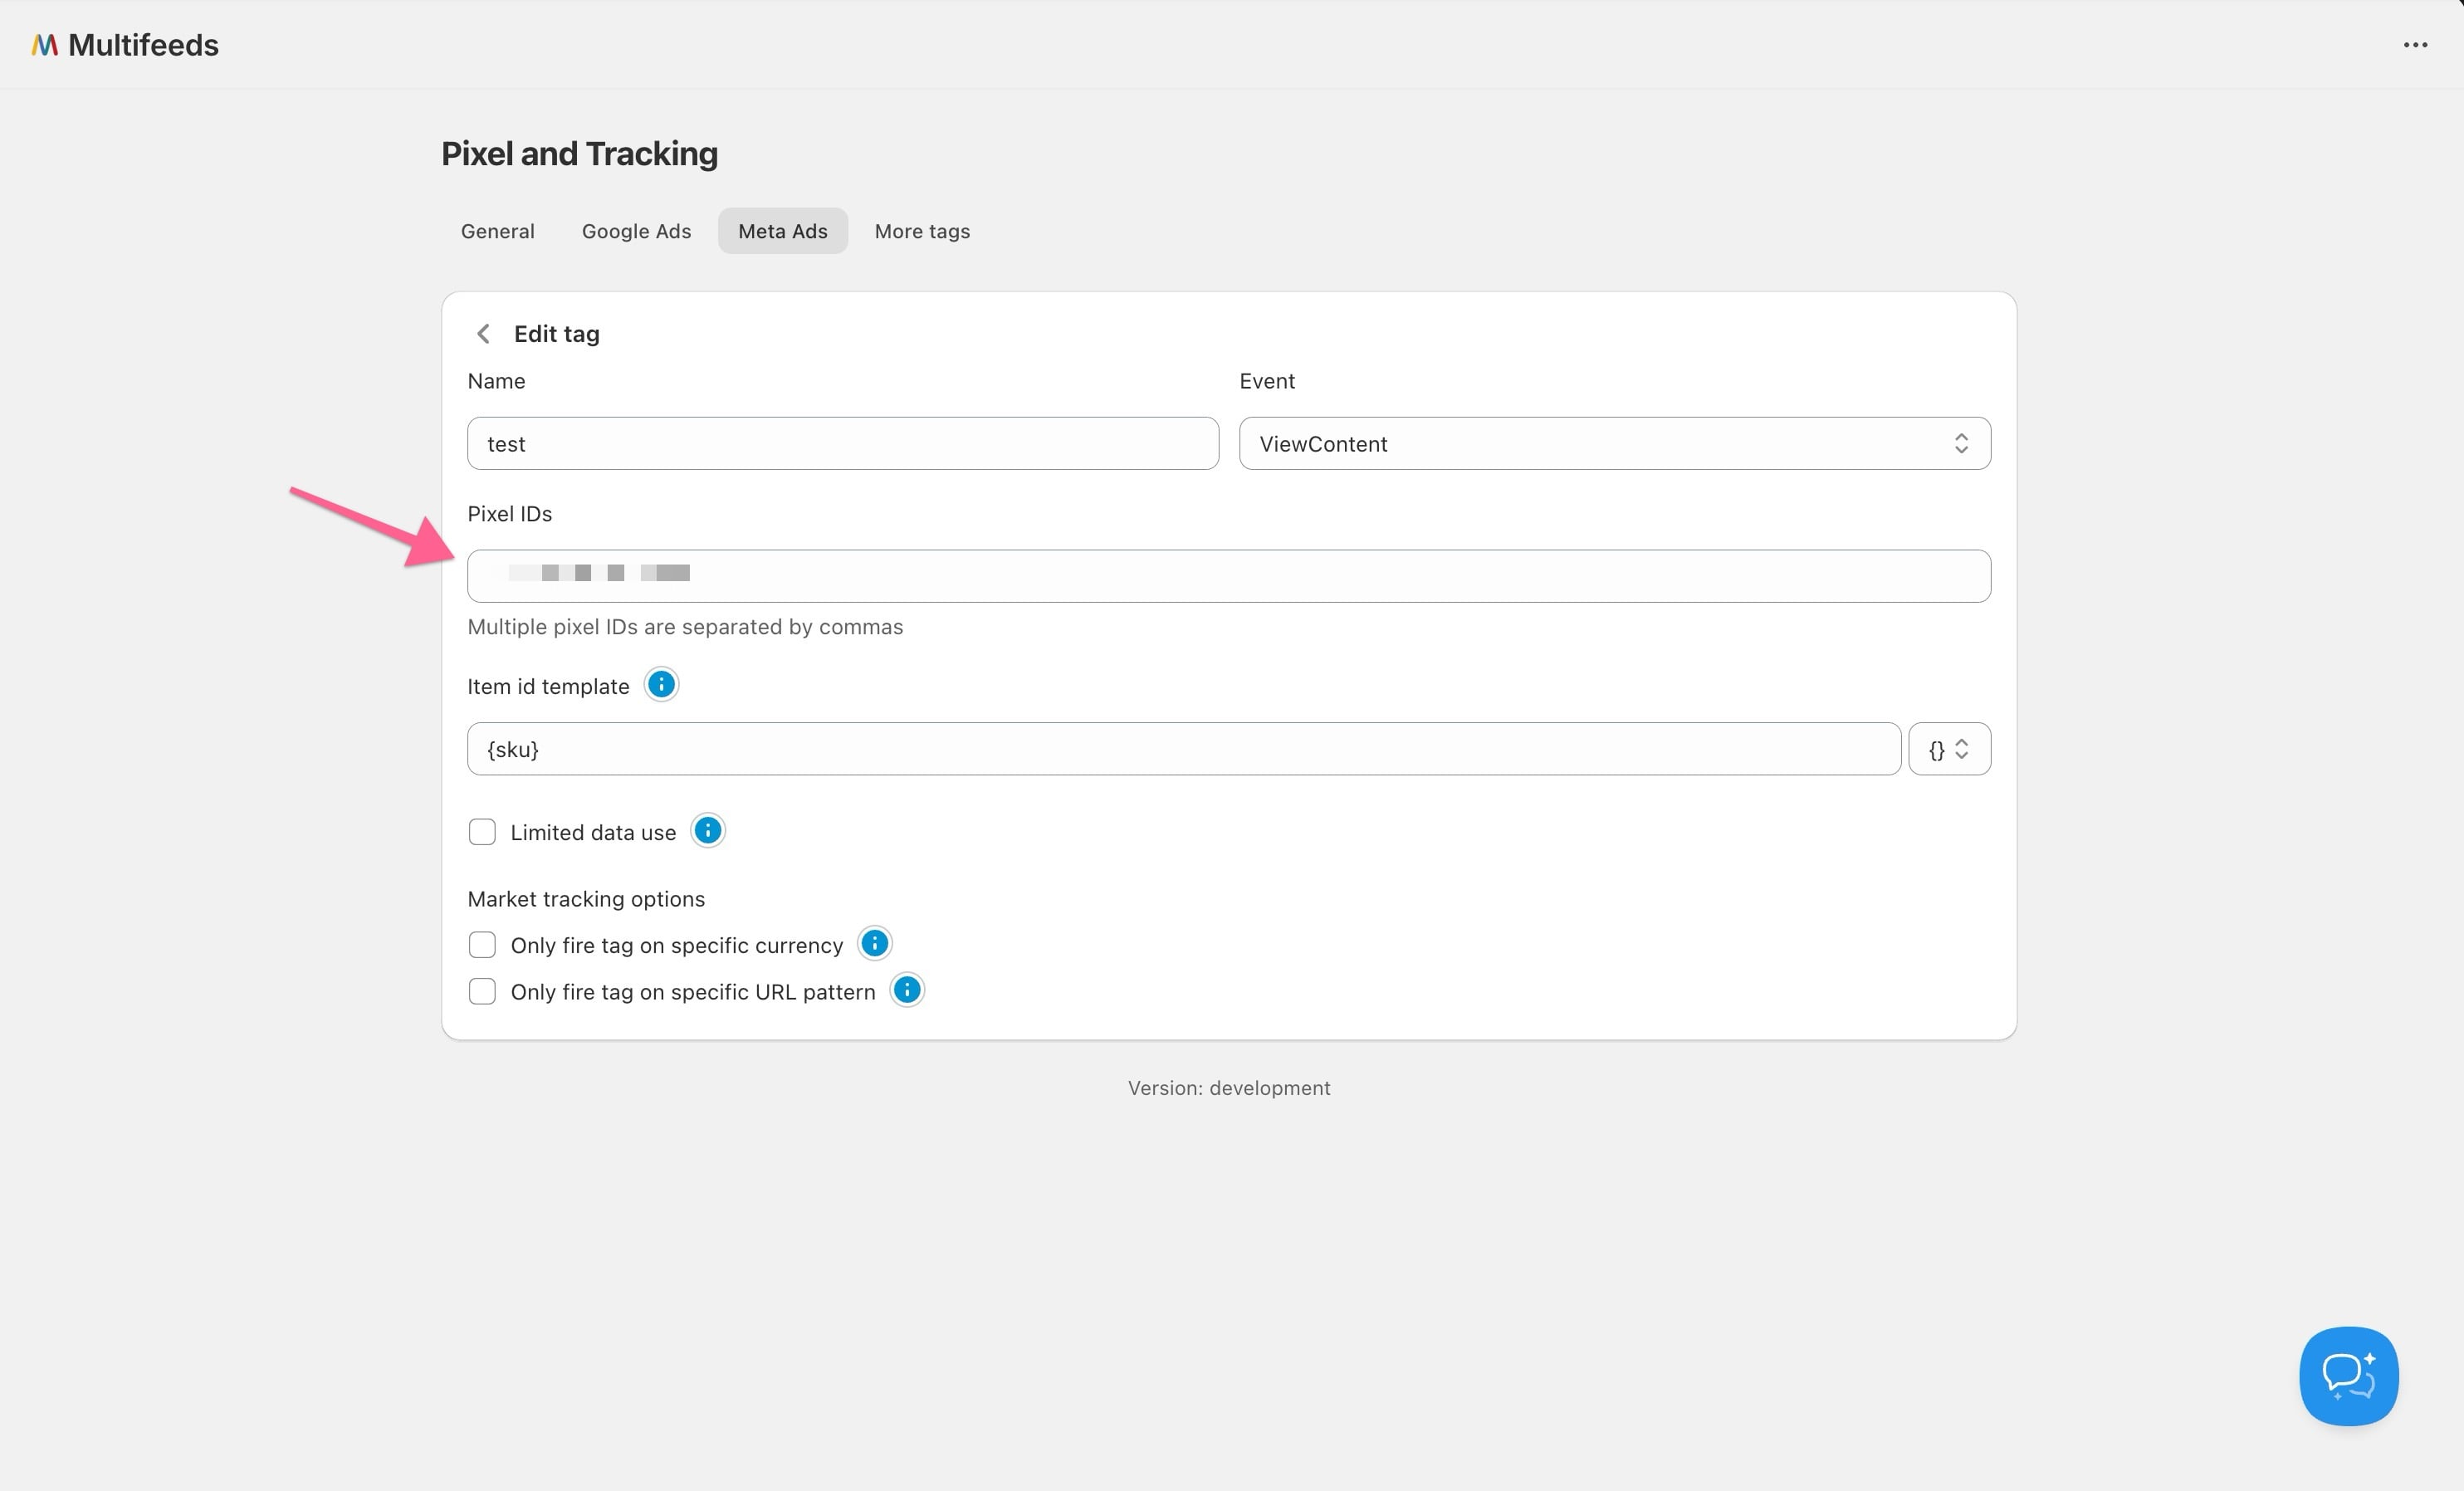Click the Version: development footer text
2464x1491 pixels.
coord(1229,1088)
